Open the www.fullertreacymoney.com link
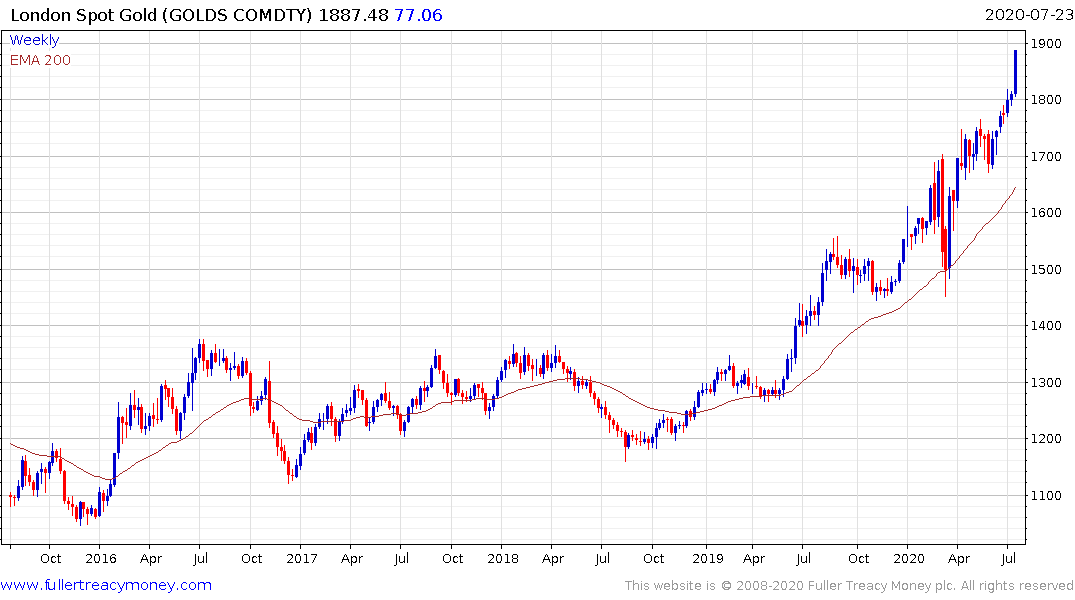 pyautogui.click(x=106, y=585)
